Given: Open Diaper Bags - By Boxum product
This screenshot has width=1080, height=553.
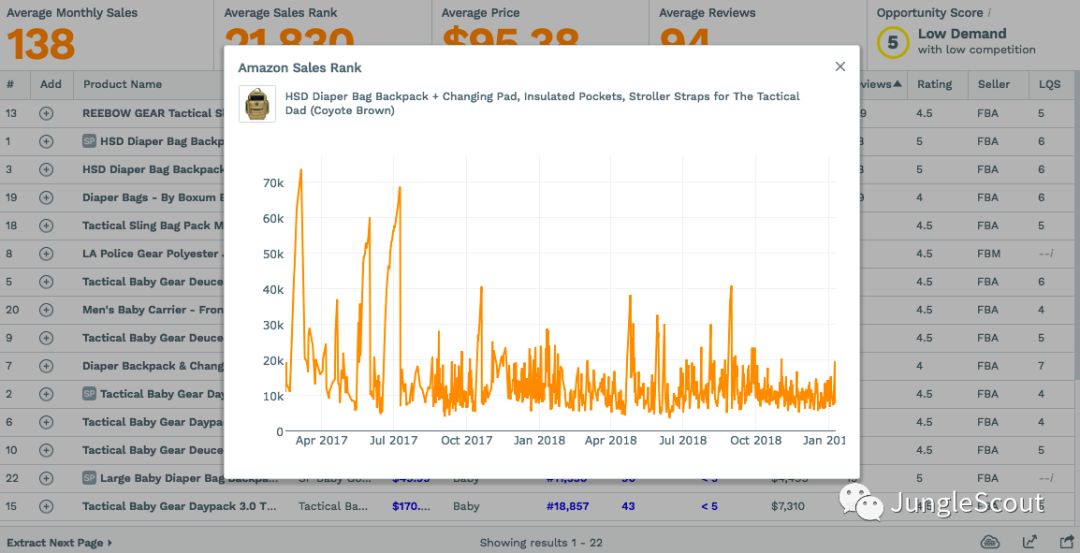Looking at the screenshot, I should (x=153, y=198).
